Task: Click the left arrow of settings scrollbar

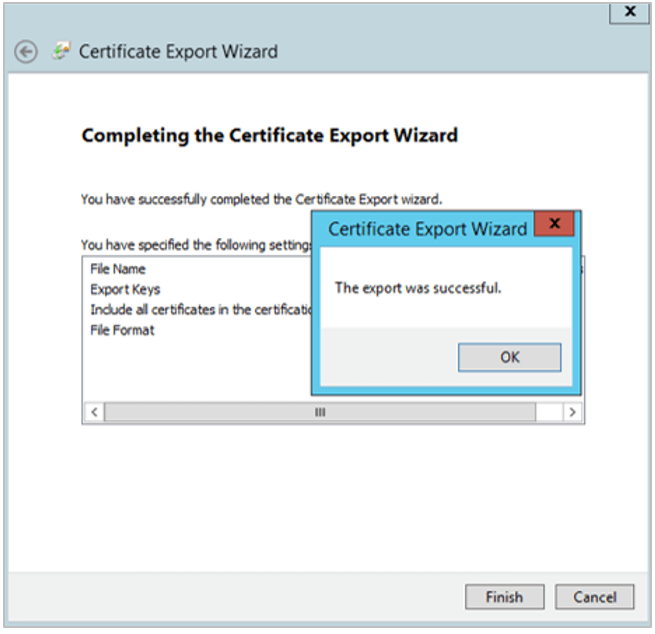Action: [x=94, y=412]
